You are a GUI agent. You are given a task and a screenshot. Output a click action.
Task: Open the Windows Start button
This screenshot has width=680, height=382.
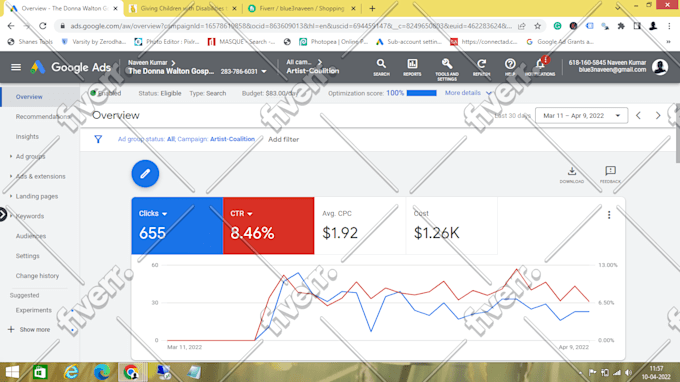tap(12, 372)
